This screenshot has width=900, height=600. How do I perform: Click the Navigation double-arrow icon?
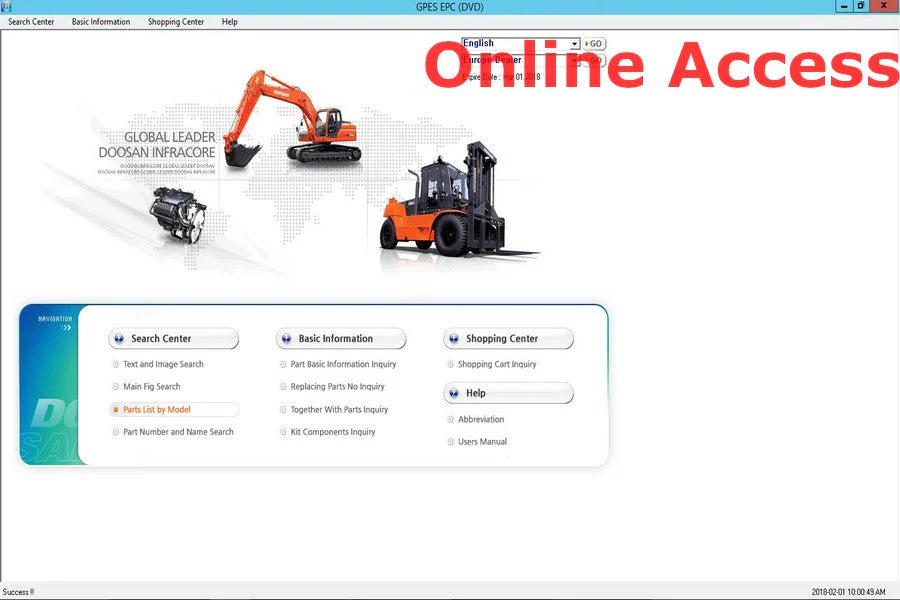click(x=66, y=327)
